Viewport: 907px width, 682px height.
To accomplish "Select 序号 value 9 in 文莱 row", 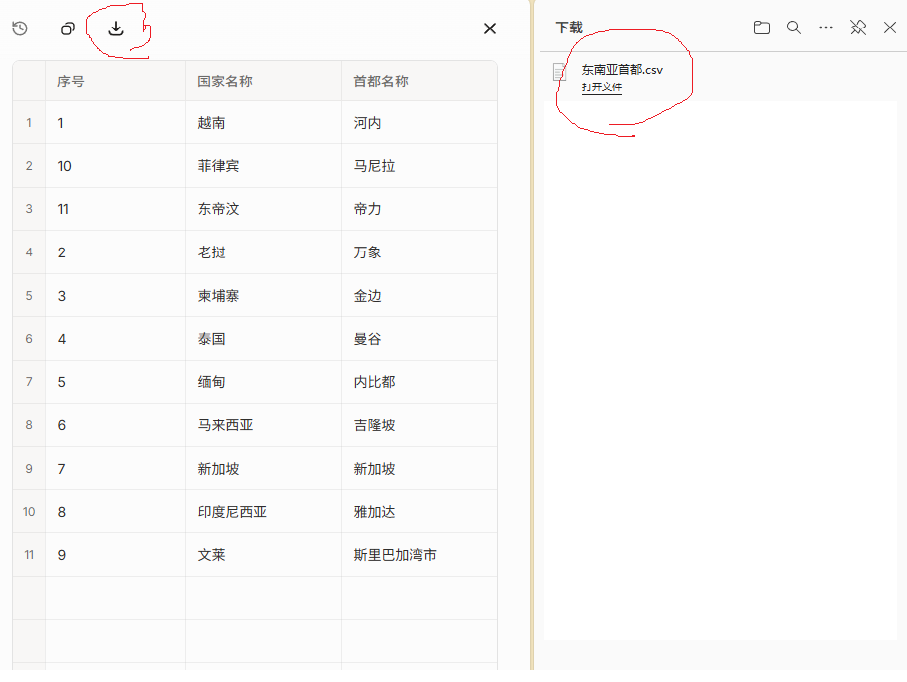I will 115,555.
